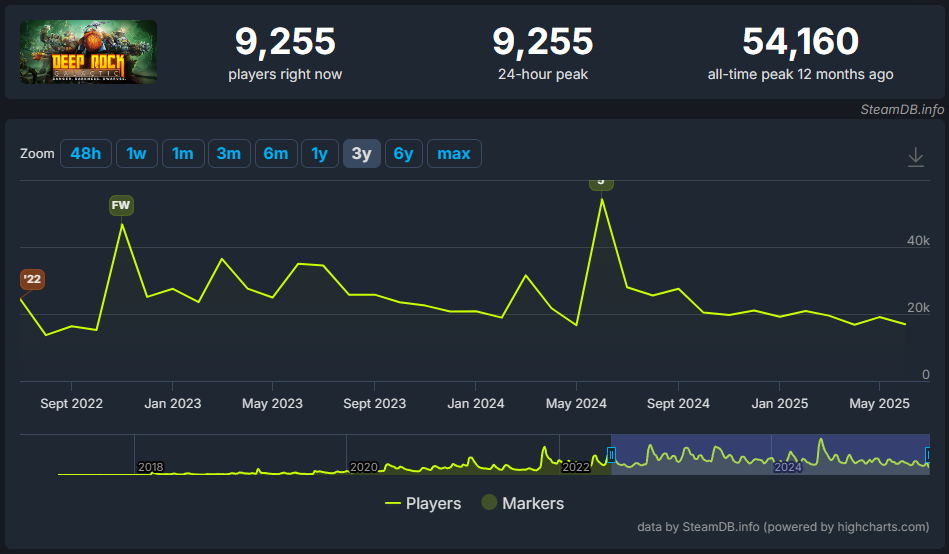Viewport: 949px width, 554px height.
Task: Select the 3y zoom range
Action: (361, 154)
